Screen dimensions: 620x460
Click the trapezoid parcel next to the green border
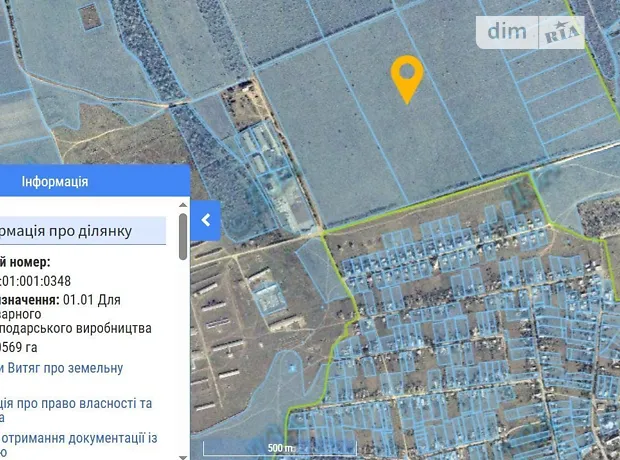point(321,270)
